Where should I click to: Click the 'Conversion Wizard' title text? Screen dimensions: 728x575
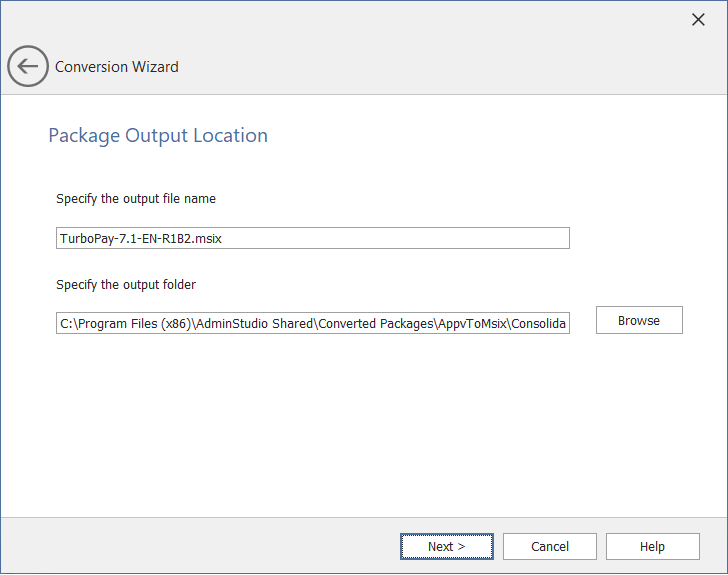(x=117, y=67)
